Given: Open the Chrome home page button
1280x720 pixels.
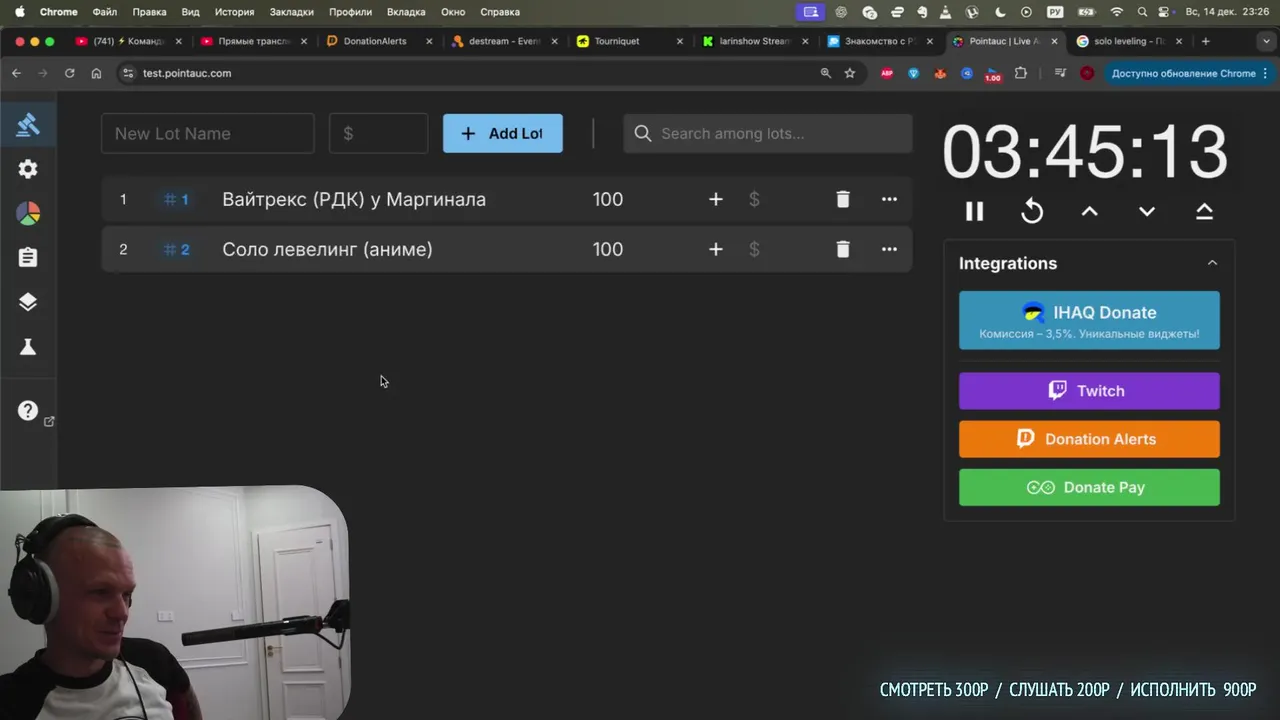Looking at the screenshot, I should (96, 73).
